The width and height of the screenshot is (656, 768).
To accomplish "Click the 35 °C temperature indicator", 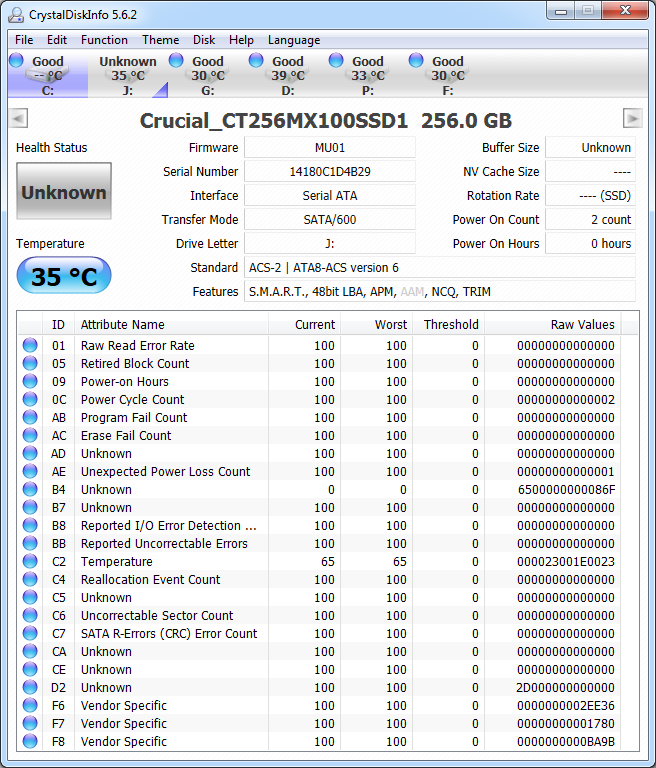I will 64,276.
